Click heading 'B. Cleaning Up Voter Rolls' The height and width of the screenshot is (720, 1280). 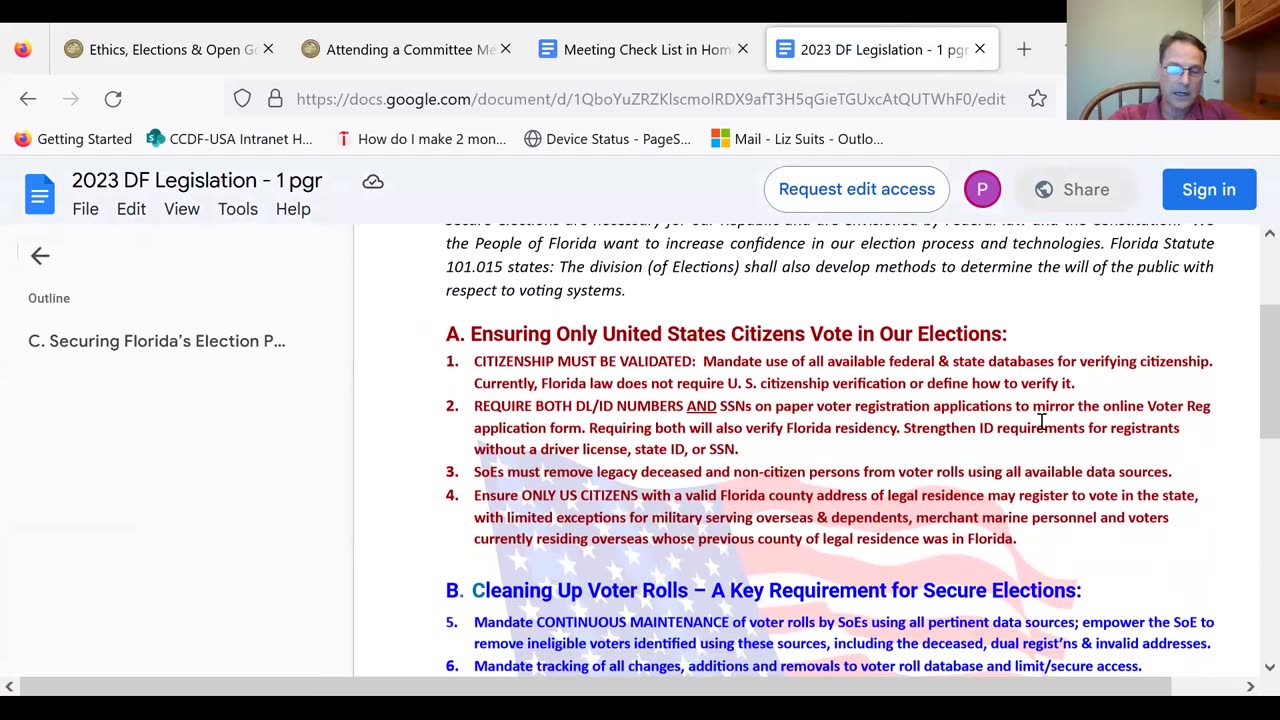[763, 590]
